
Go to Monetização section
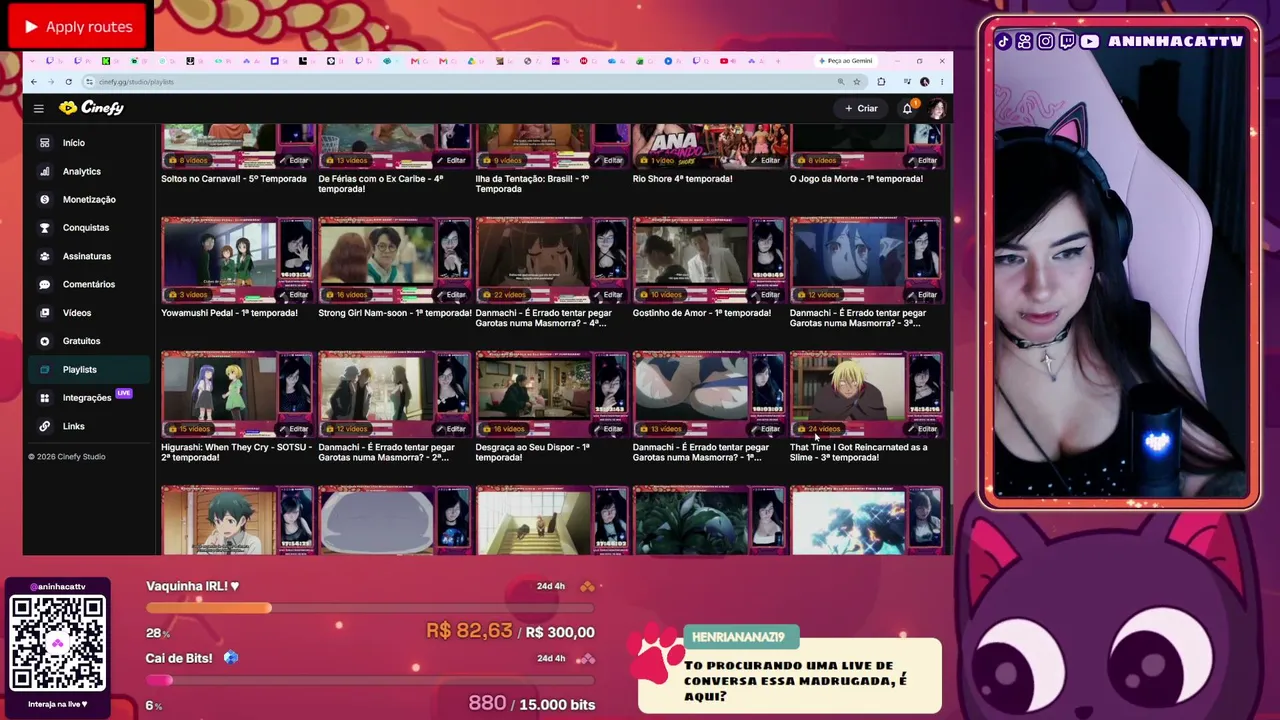tap(91, 199)
